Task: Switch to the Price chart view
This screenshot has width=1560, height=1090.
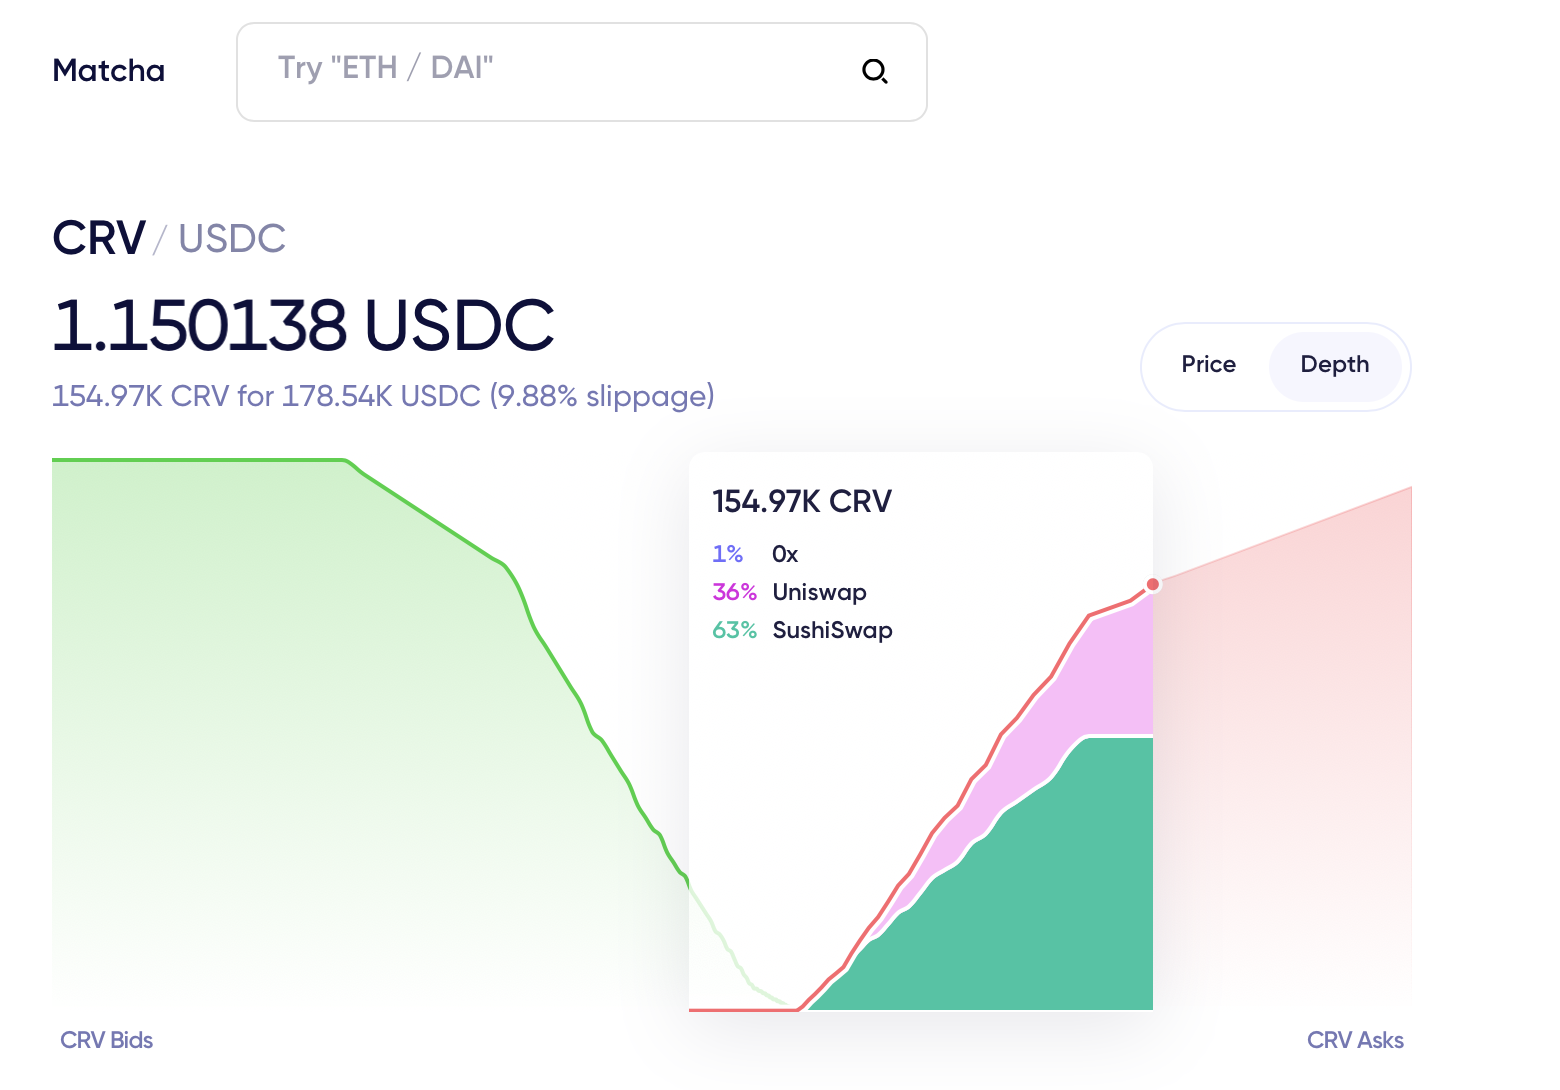Action: pyautogui.click(x=1208, y=365)
